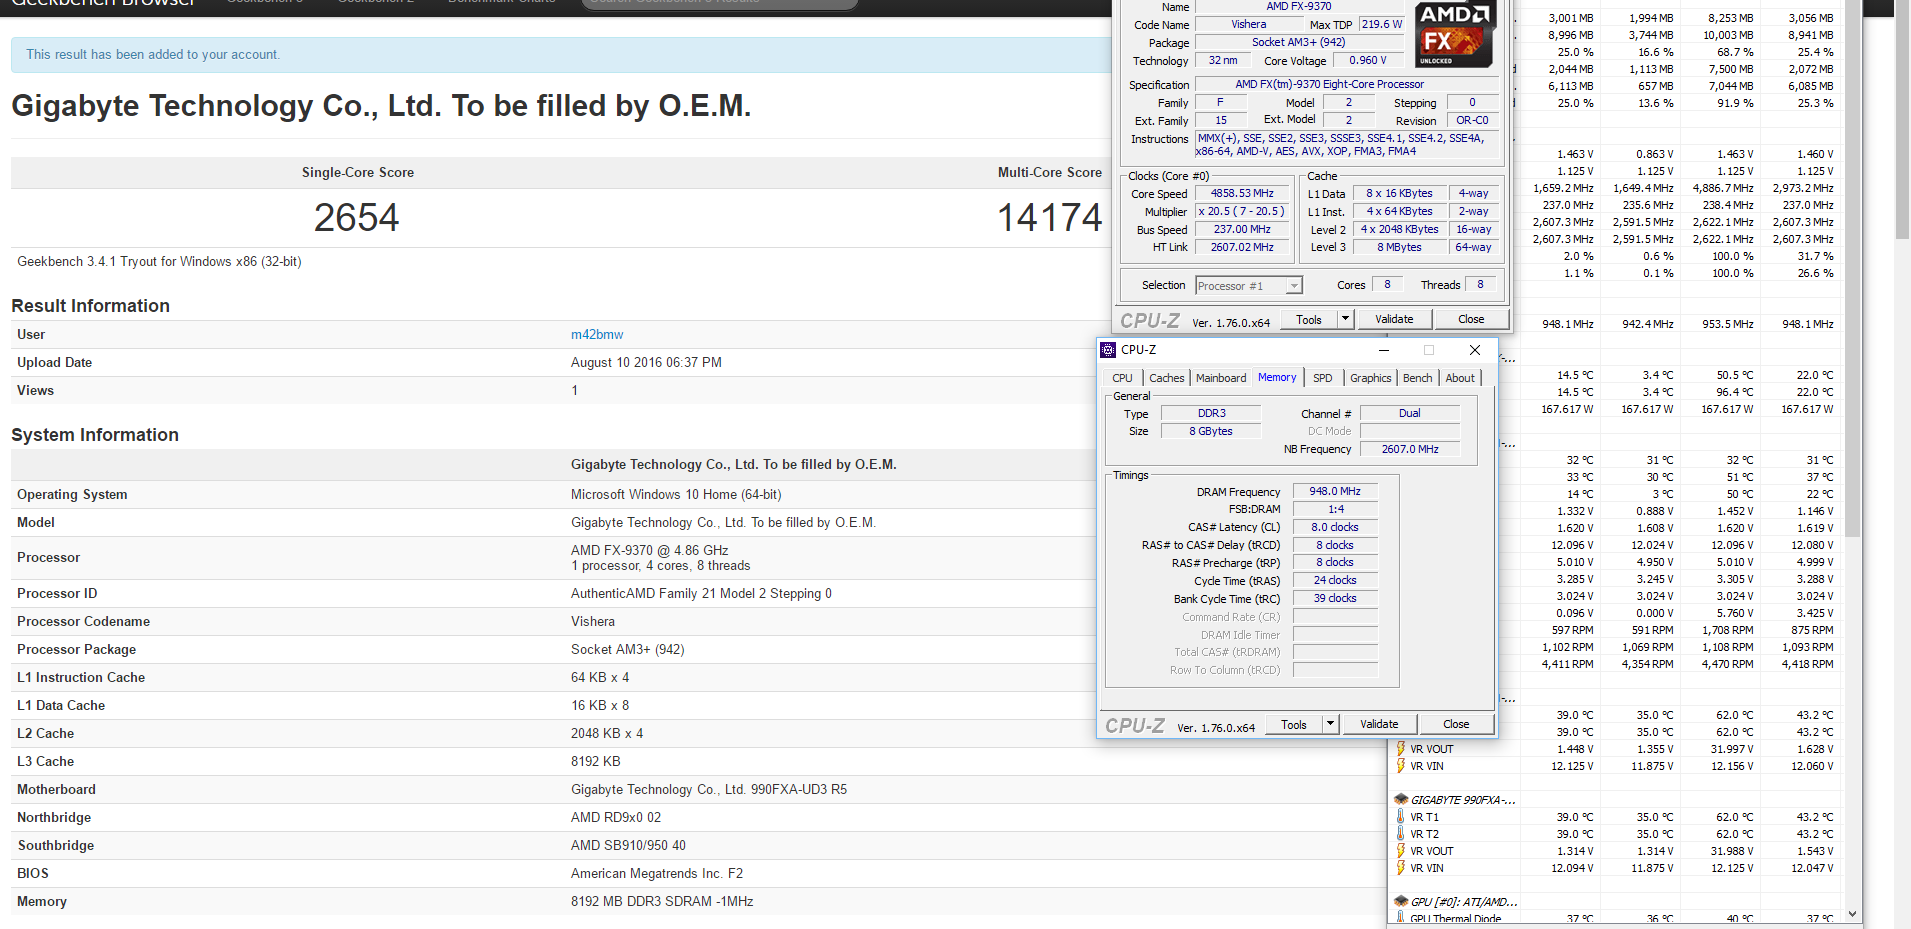The image size is (1911, 929).
Task: Click the memory Type DDR3 field
Action: coord(1211,413)
